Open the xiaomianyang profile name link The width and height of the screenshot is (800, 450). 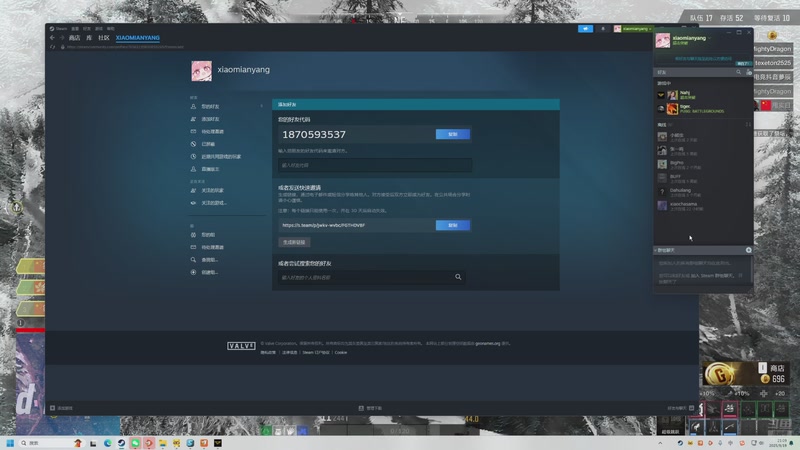tap(243, 69)
